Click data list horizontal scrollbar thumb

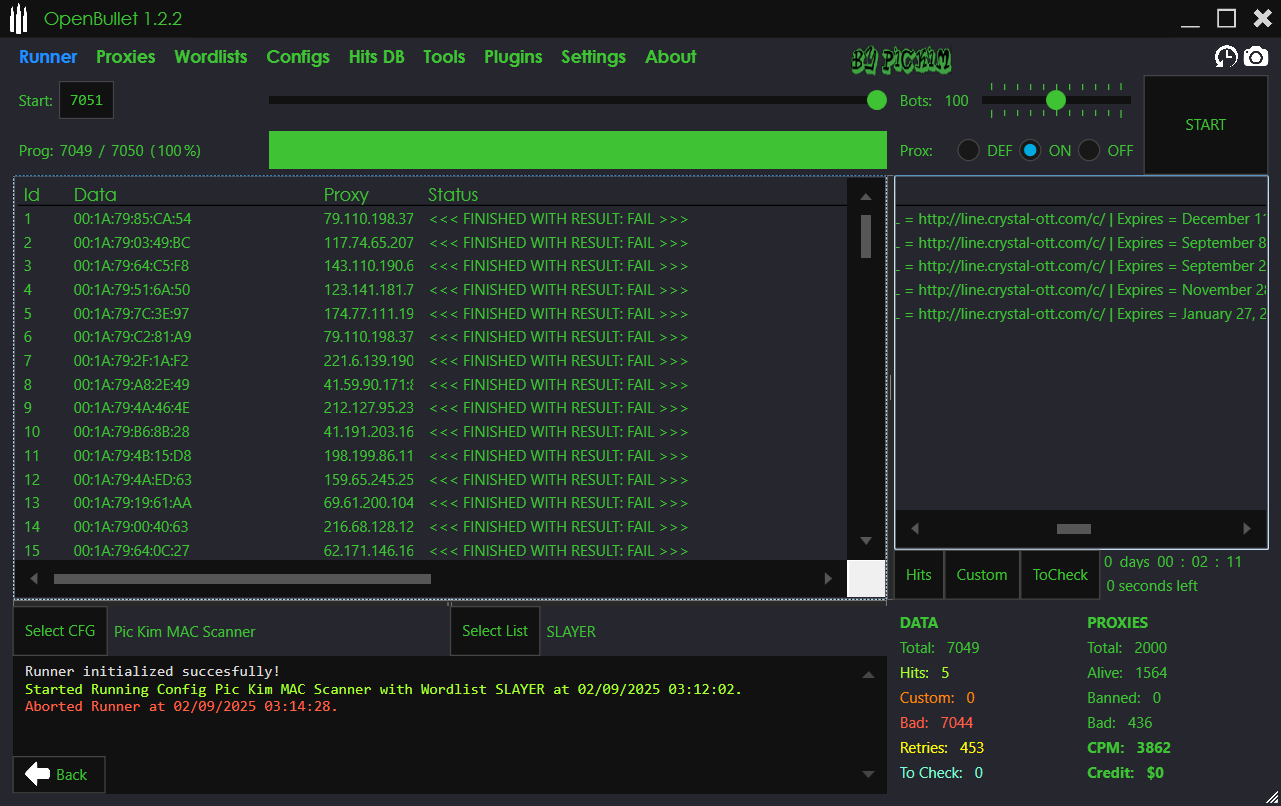pyautogui.click(x=242, y=578)
